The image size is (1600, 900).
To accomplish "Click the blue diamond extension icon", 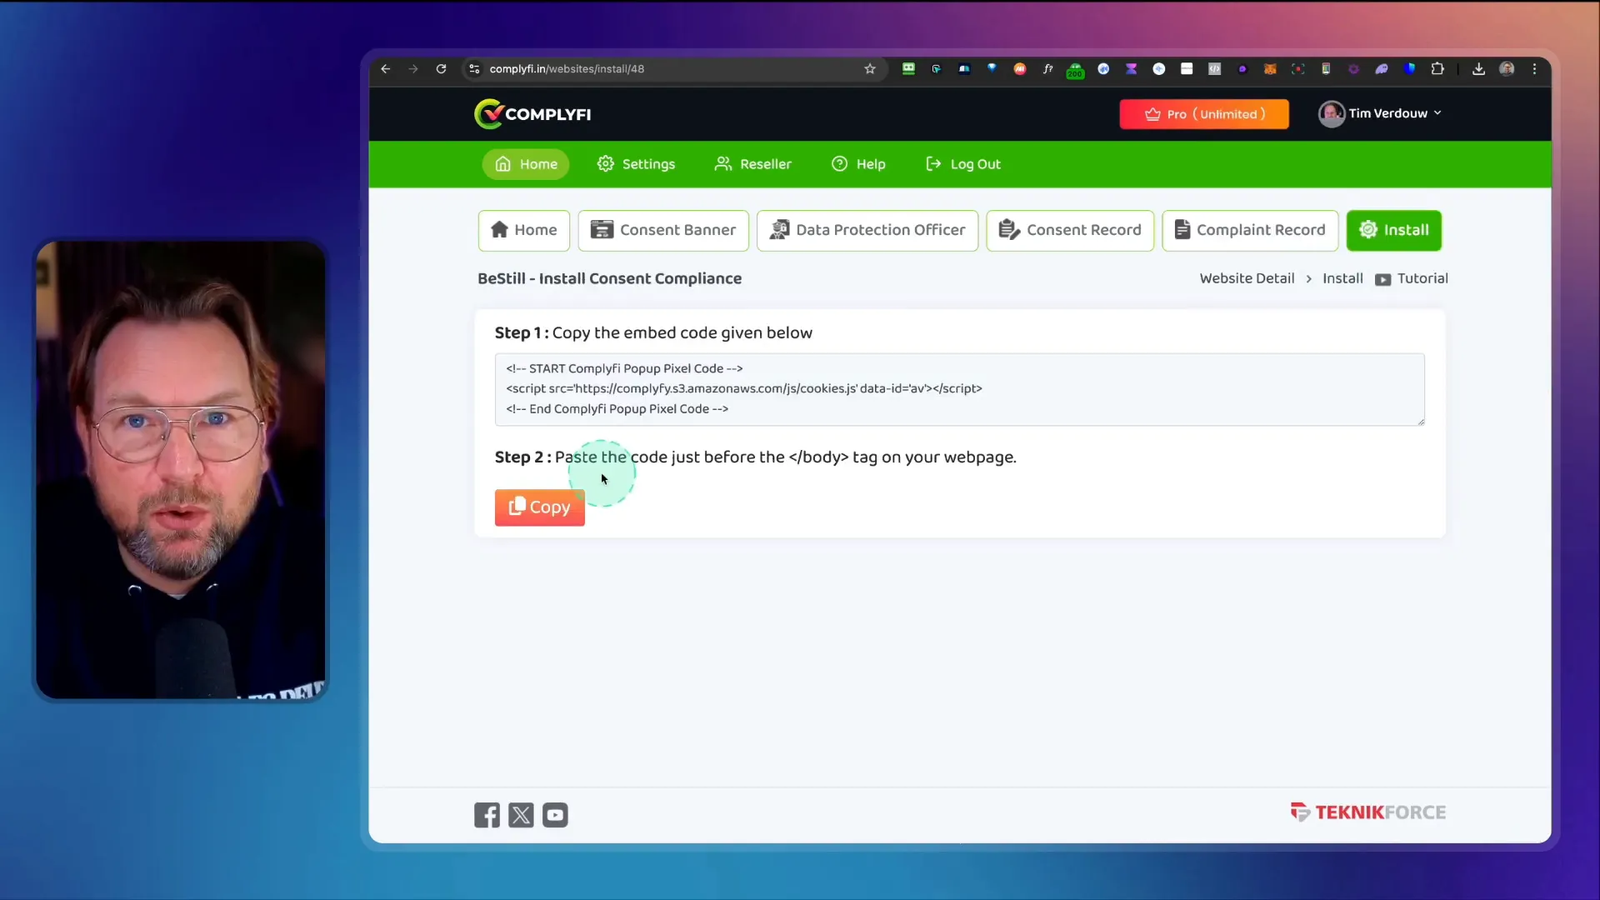I will pyautogui.click(x=992, y=68).
